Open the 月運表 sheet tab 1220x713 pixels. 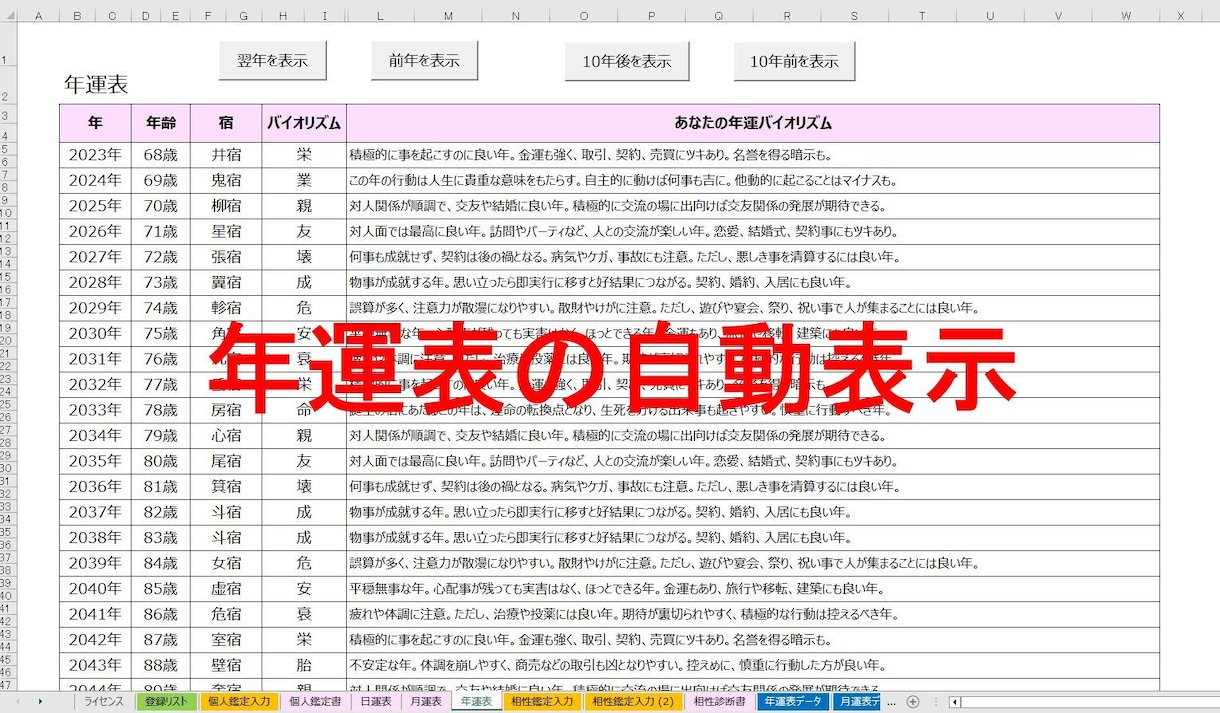point(426,702)
